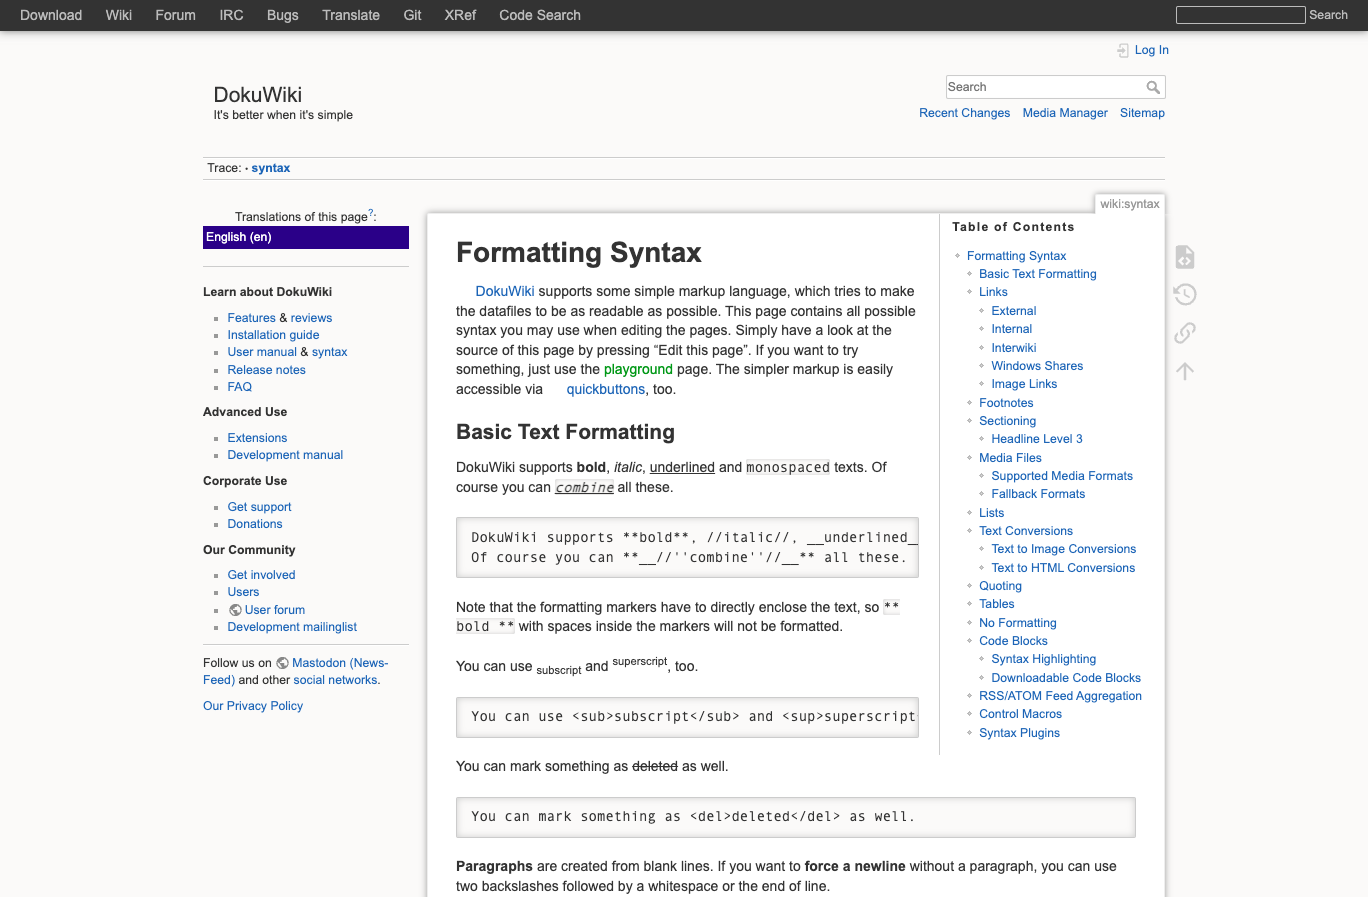Image resolution: width=1368 pixels, height=897 pixels.
Task: Open the quickbuttons link
Action: pyautogui.click(x=606, y=389)
